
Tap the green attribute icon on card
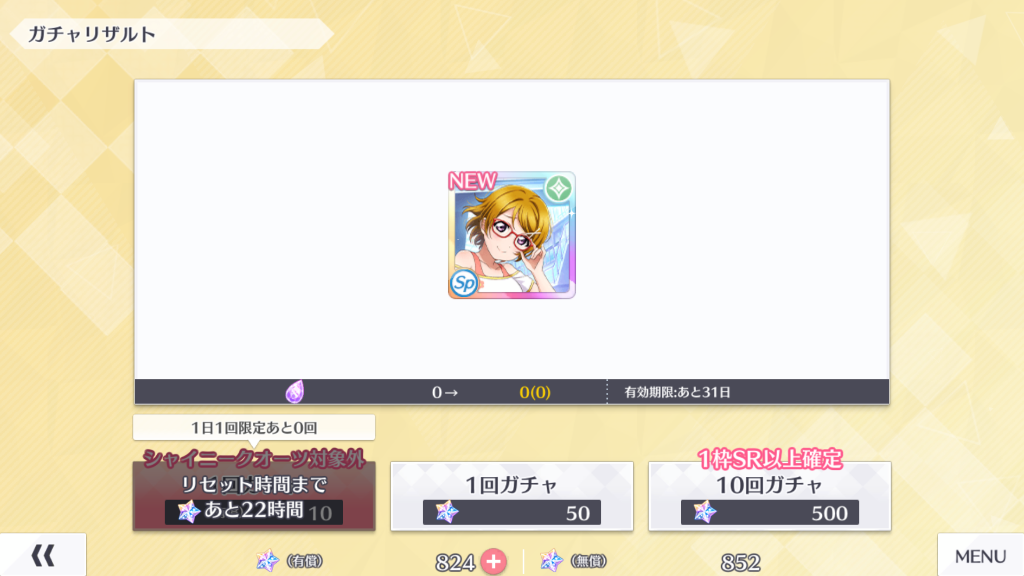558,189
